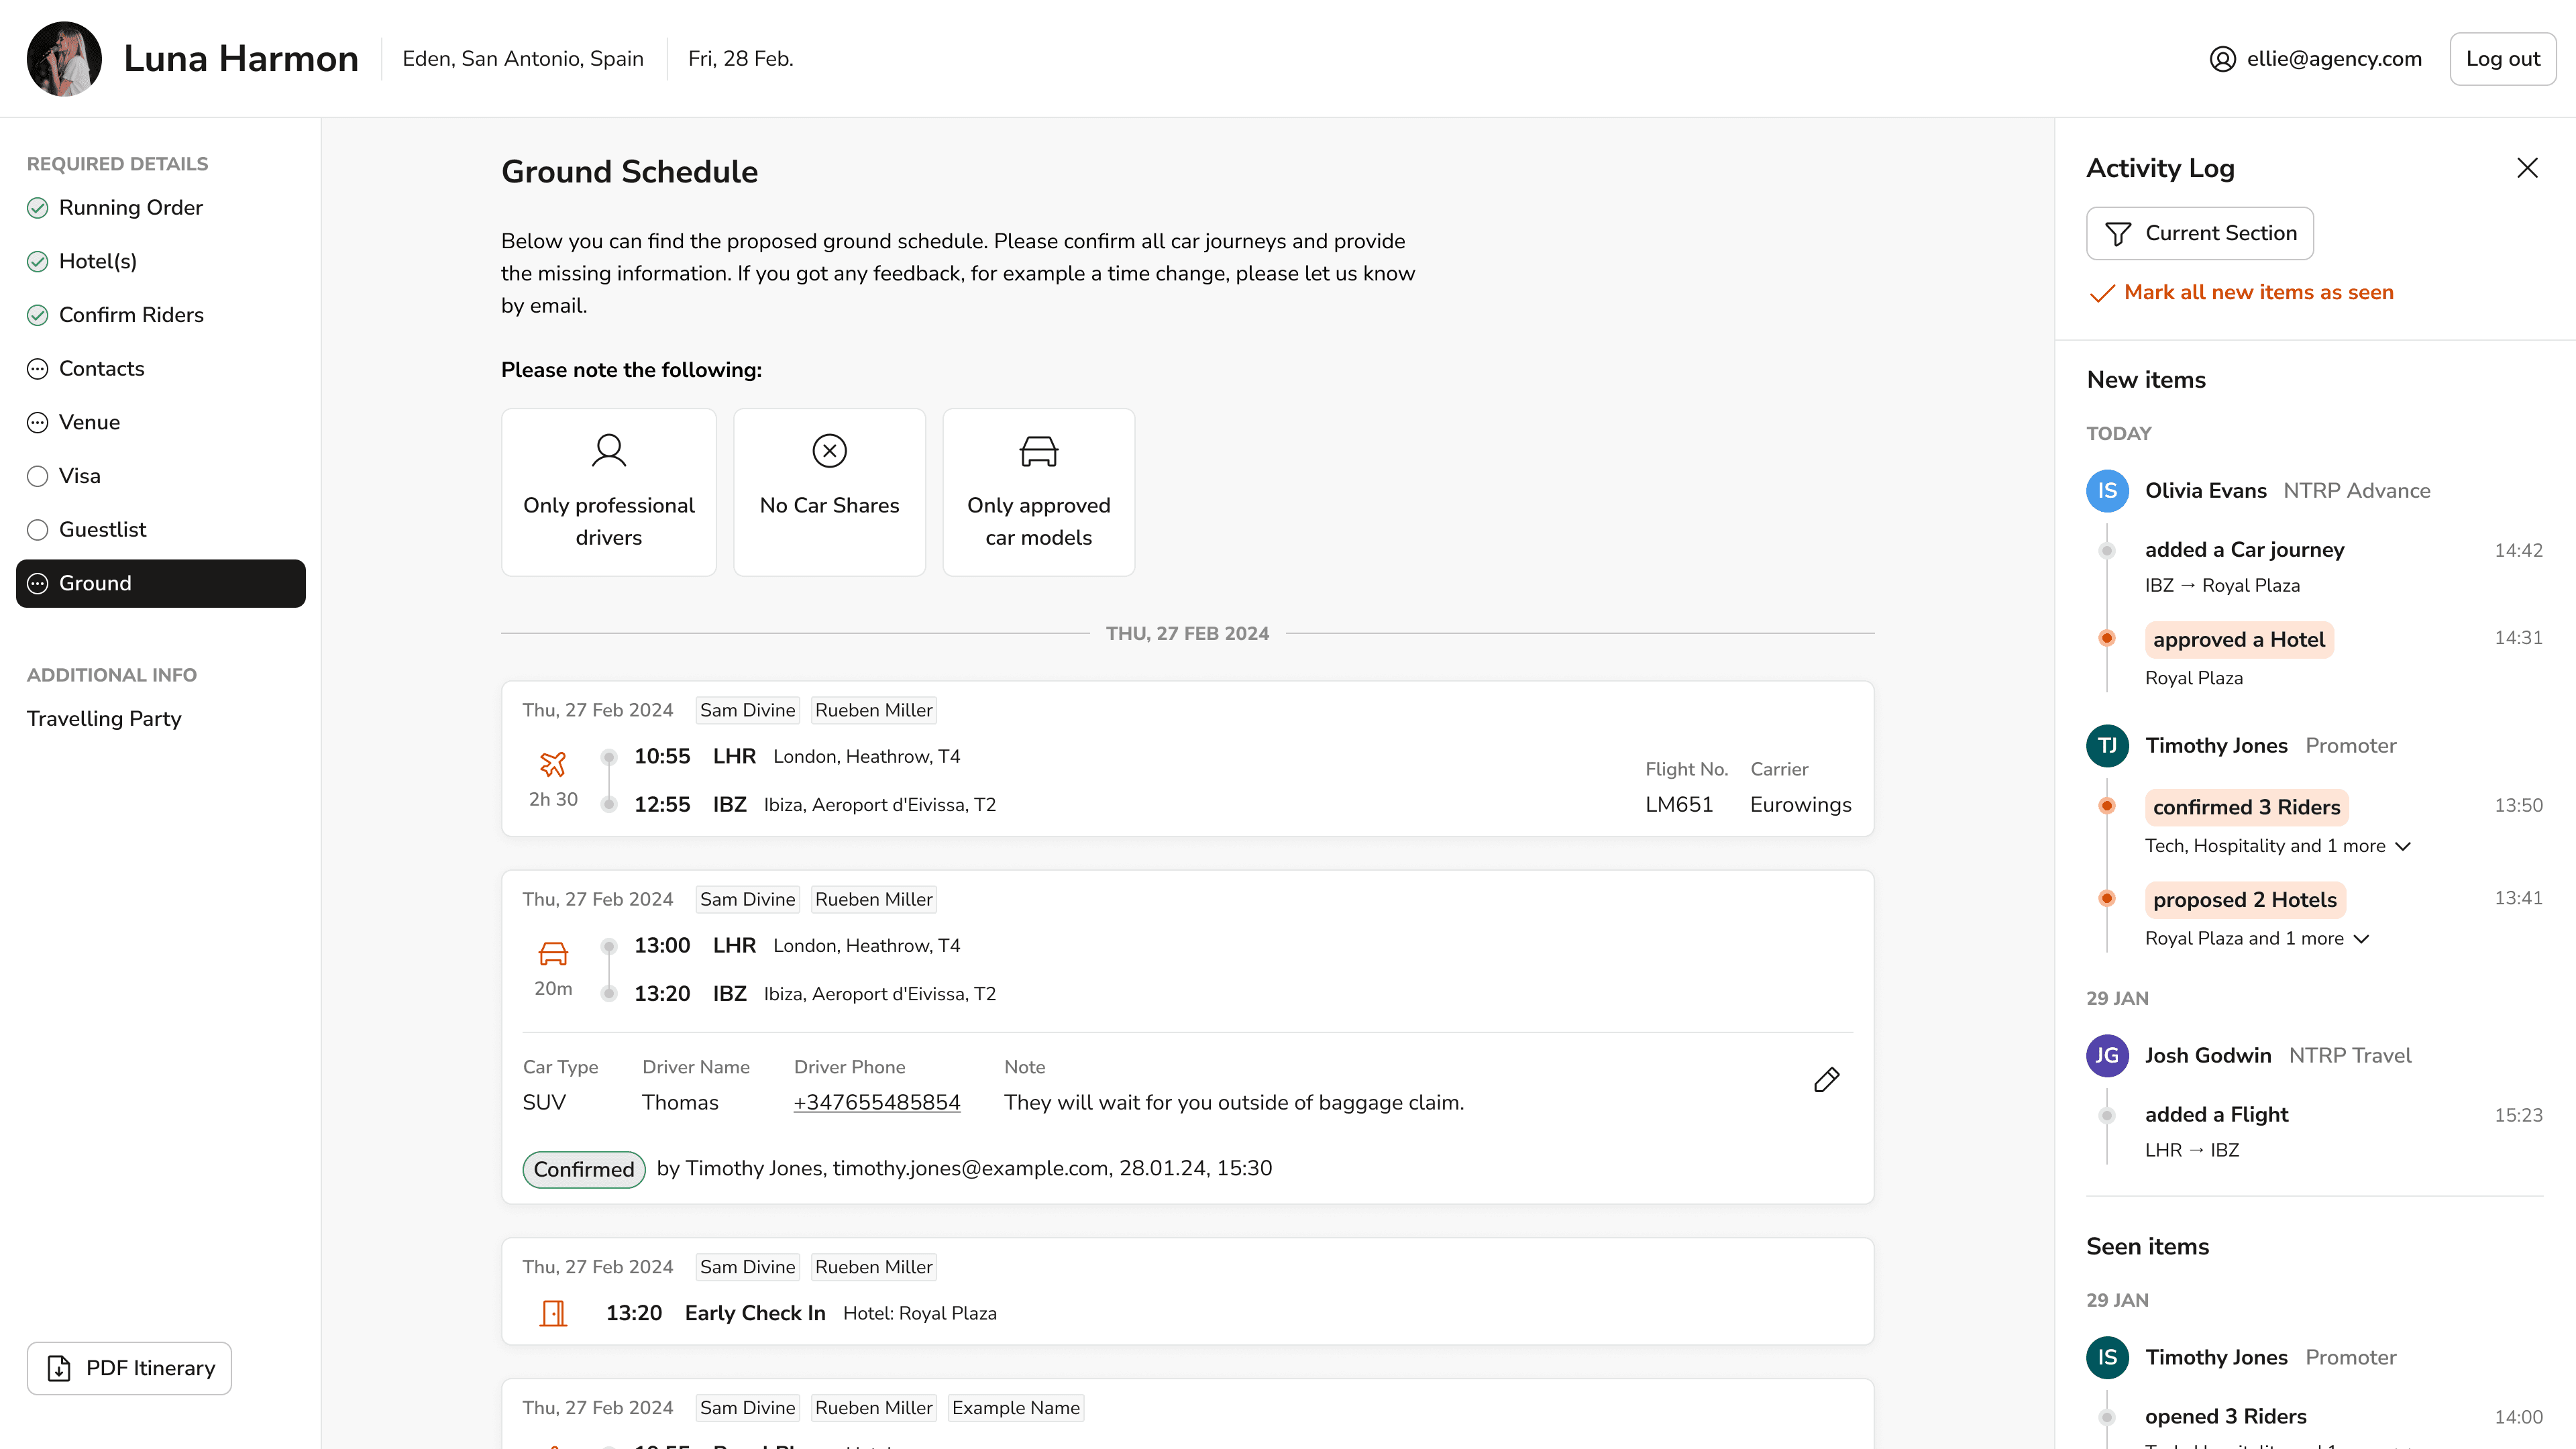The width and height of the screenshot is (2576, 1449).
Task: Go to Travelling Party page
Action: point(104,719)
